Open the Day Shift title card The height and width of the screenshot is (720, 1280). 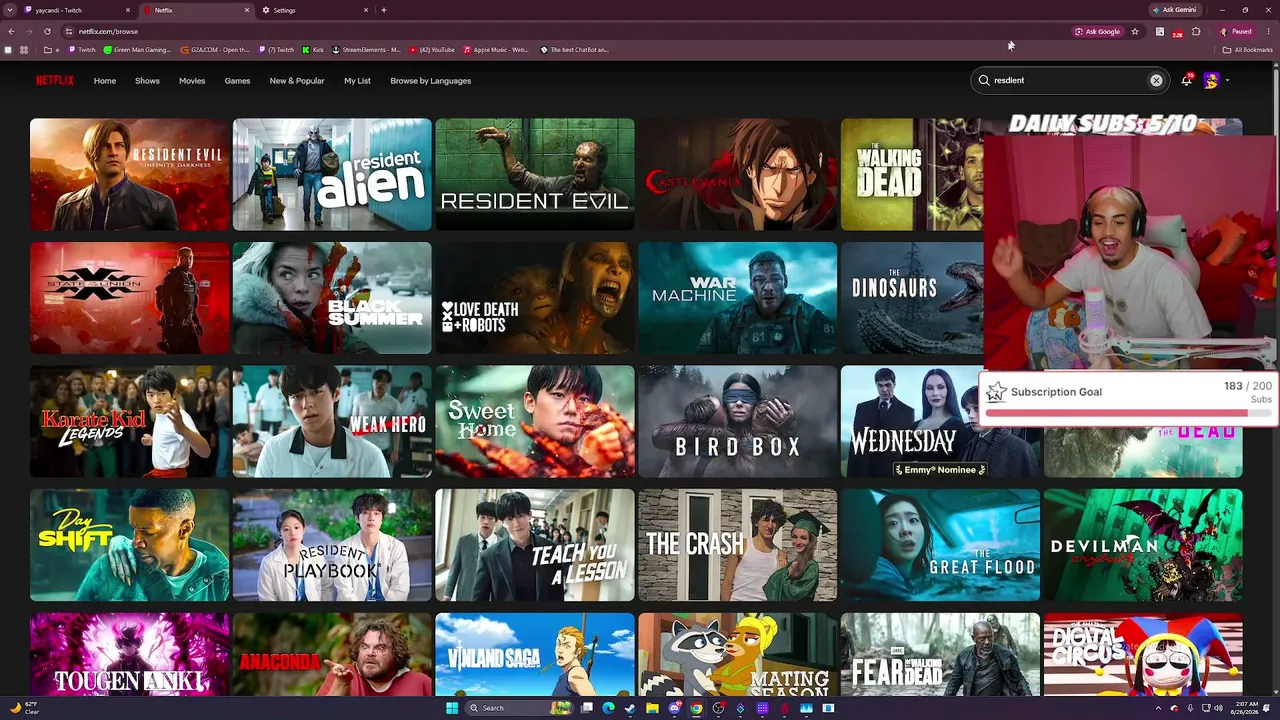(x=130, y=545)
